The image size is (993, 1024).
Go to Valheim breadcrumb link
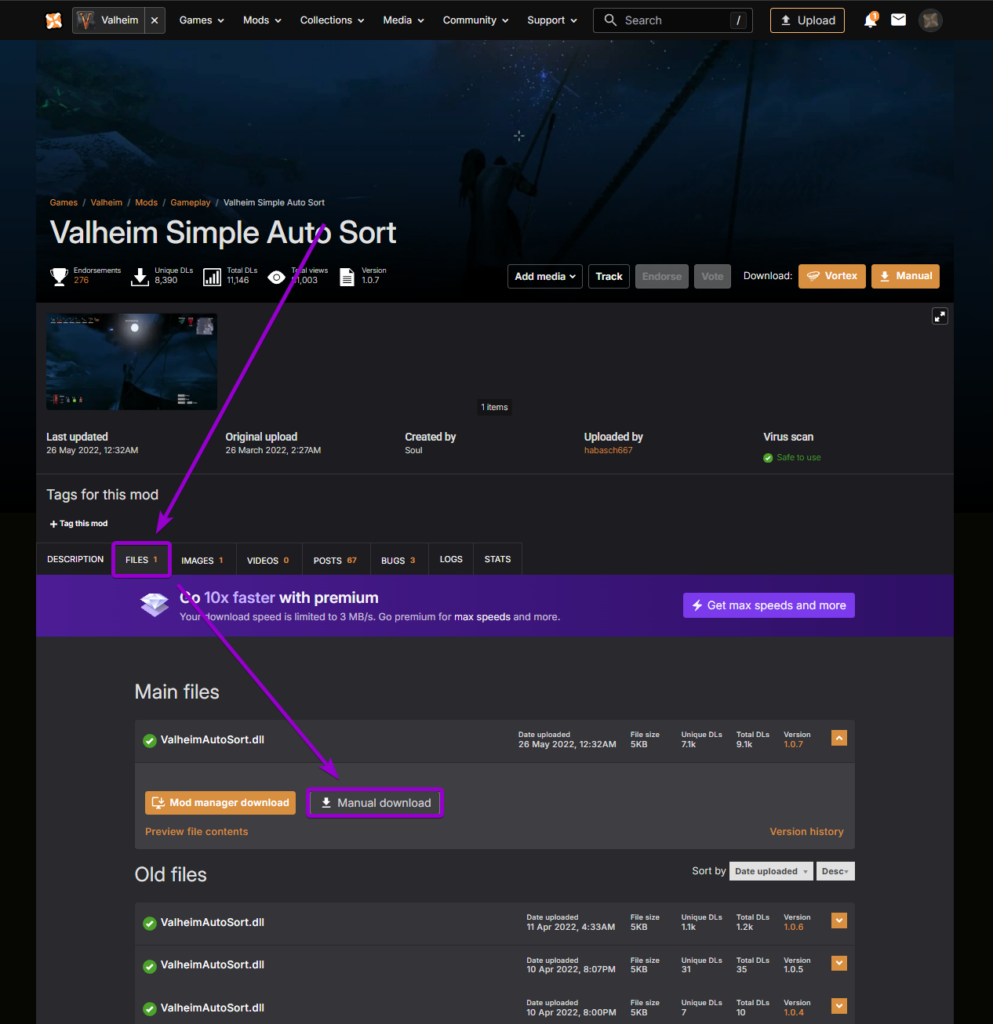click(x=106, y=202)
